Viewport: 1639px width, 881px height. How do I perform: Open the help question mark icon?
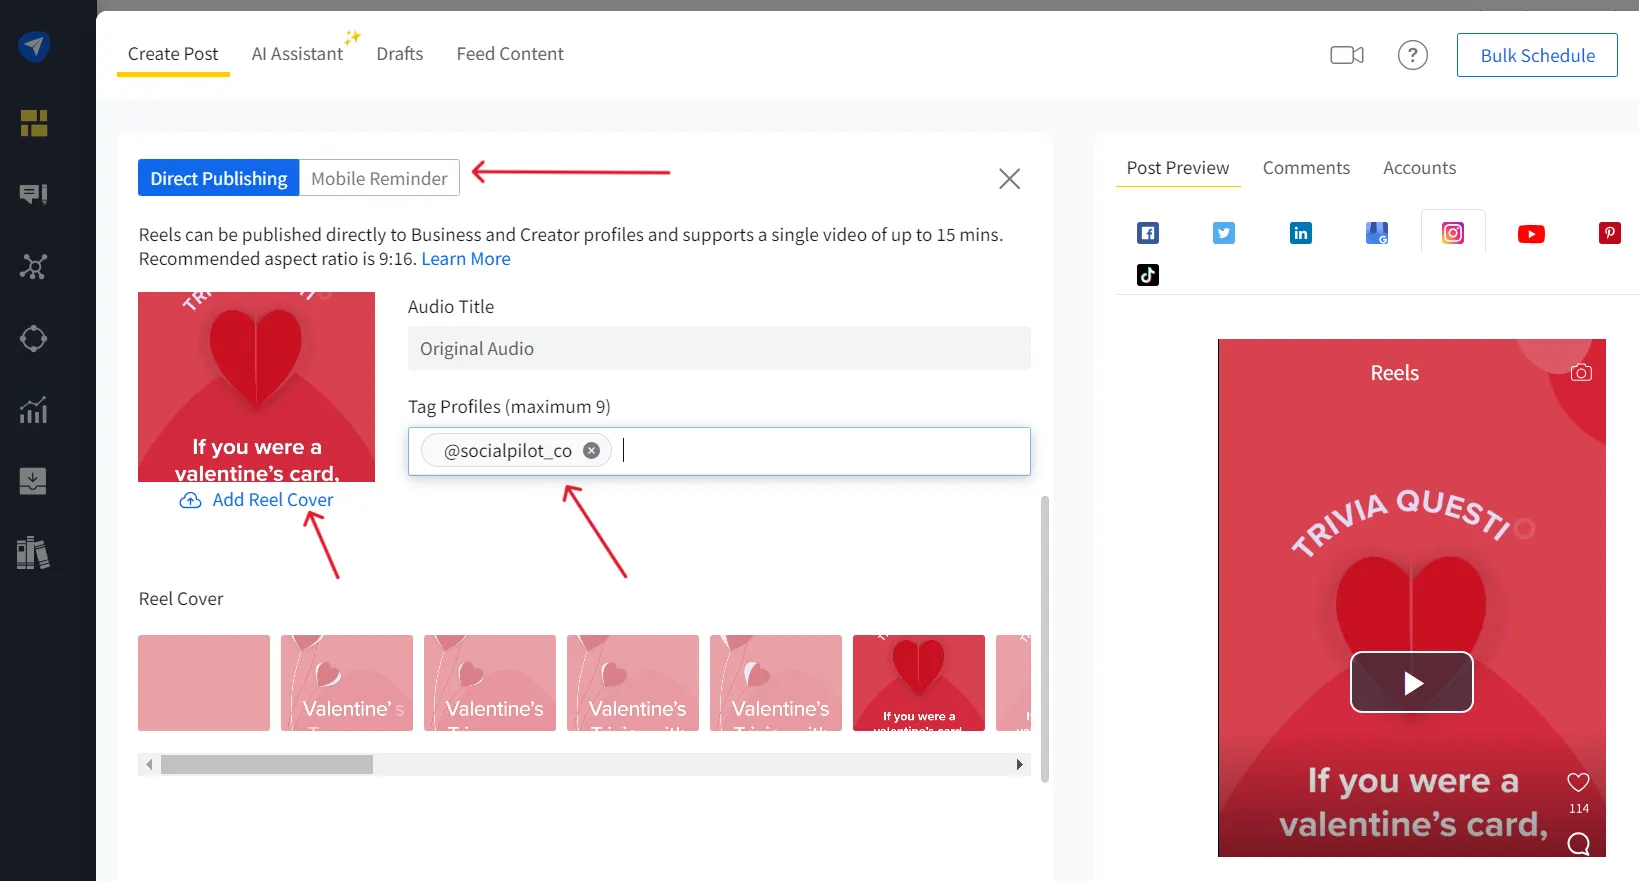coord(1412,55)
